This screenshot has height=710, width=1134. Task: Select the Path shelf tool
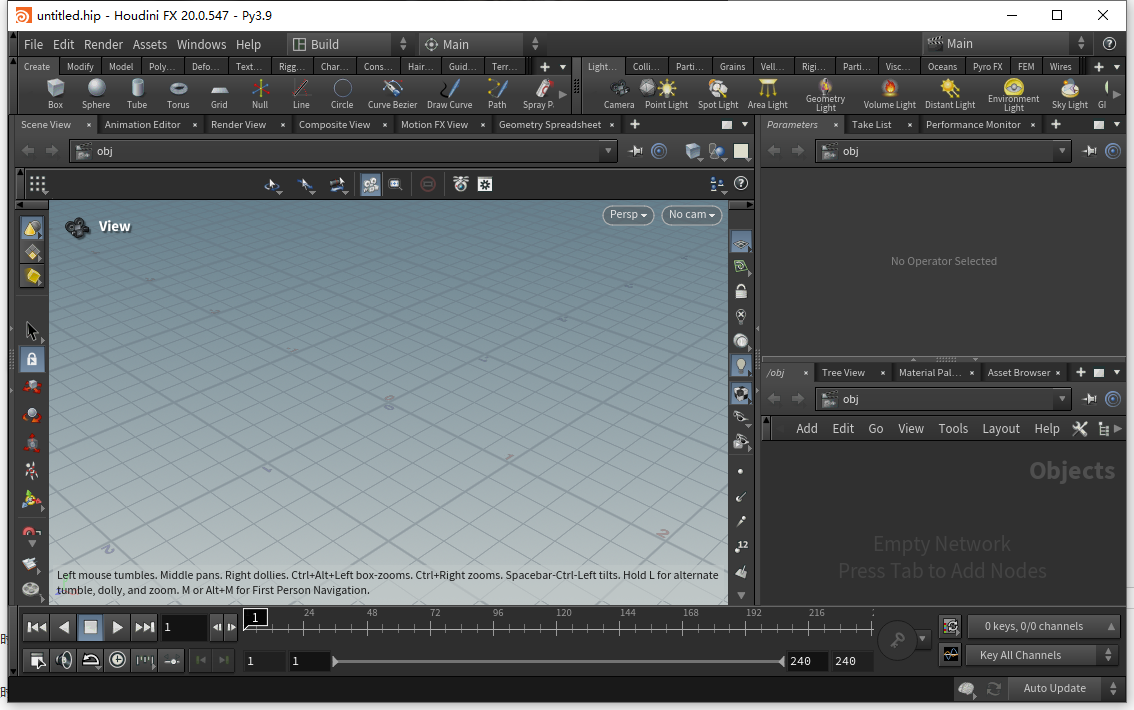coord(497,94)
